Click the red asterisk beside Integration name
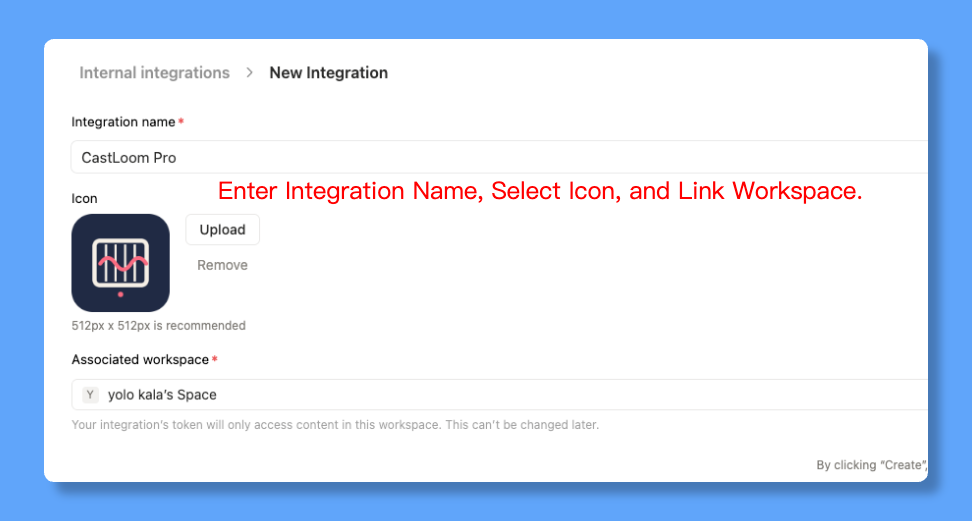The image size is (972, 521). 181,122
